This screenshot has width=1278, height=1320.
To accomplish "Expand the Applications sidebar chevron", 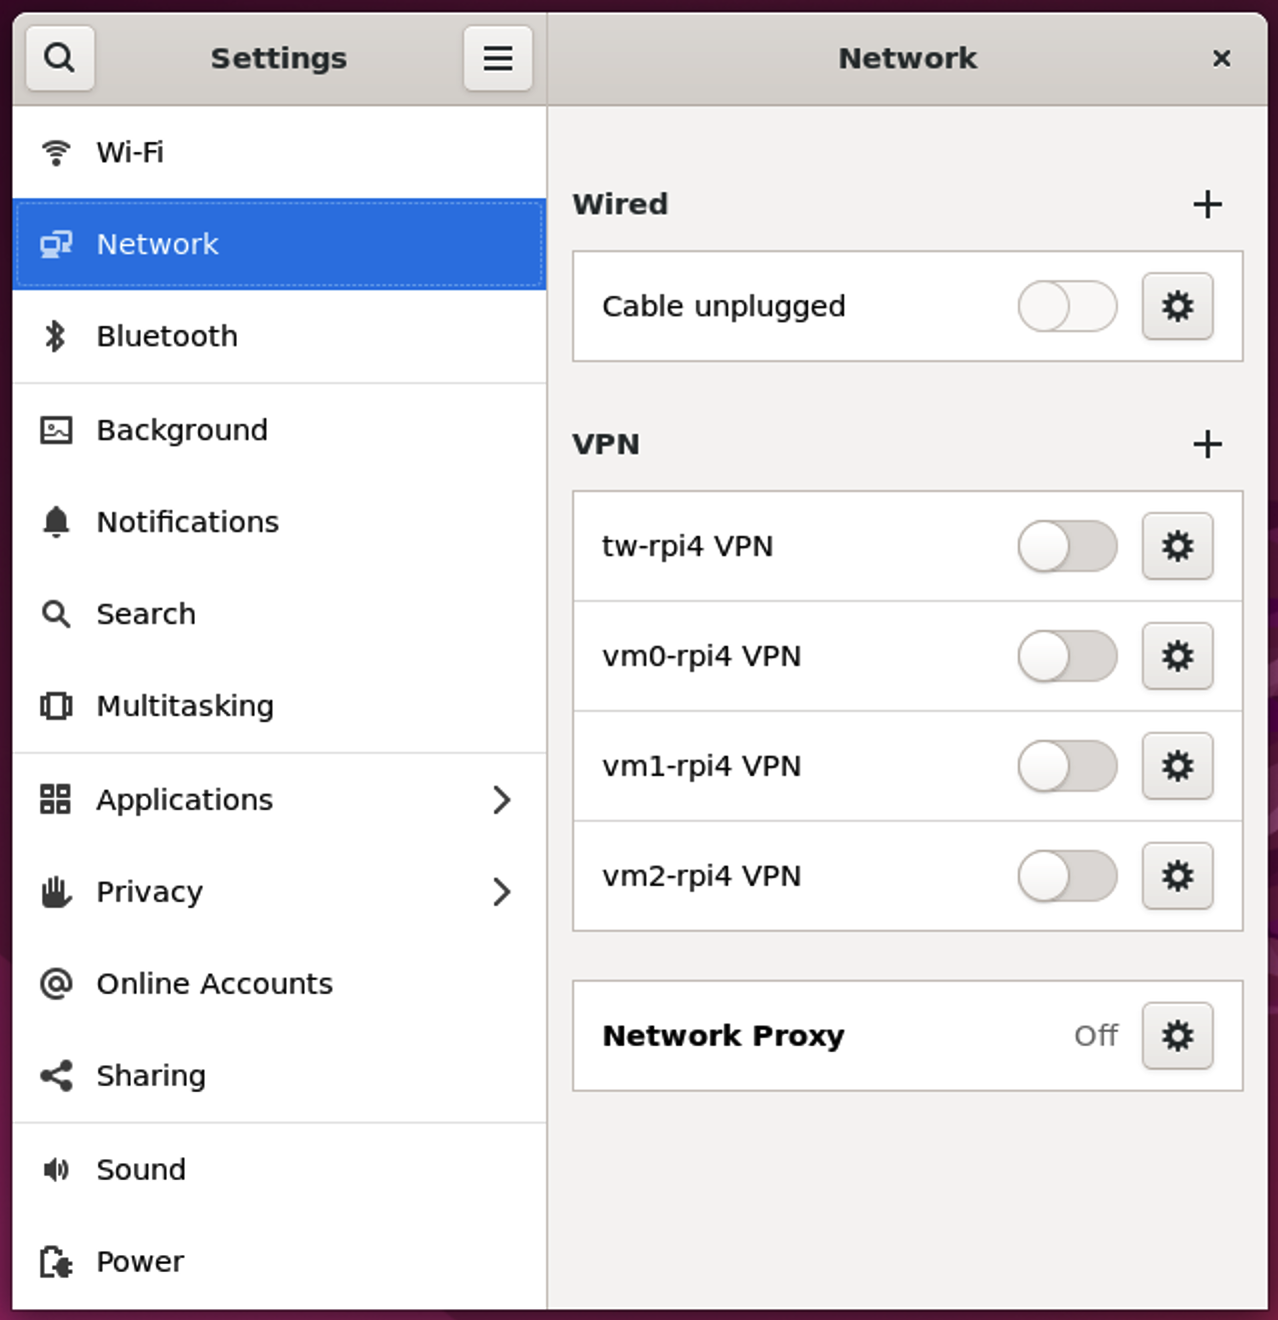I will click(x=502, y=800).
